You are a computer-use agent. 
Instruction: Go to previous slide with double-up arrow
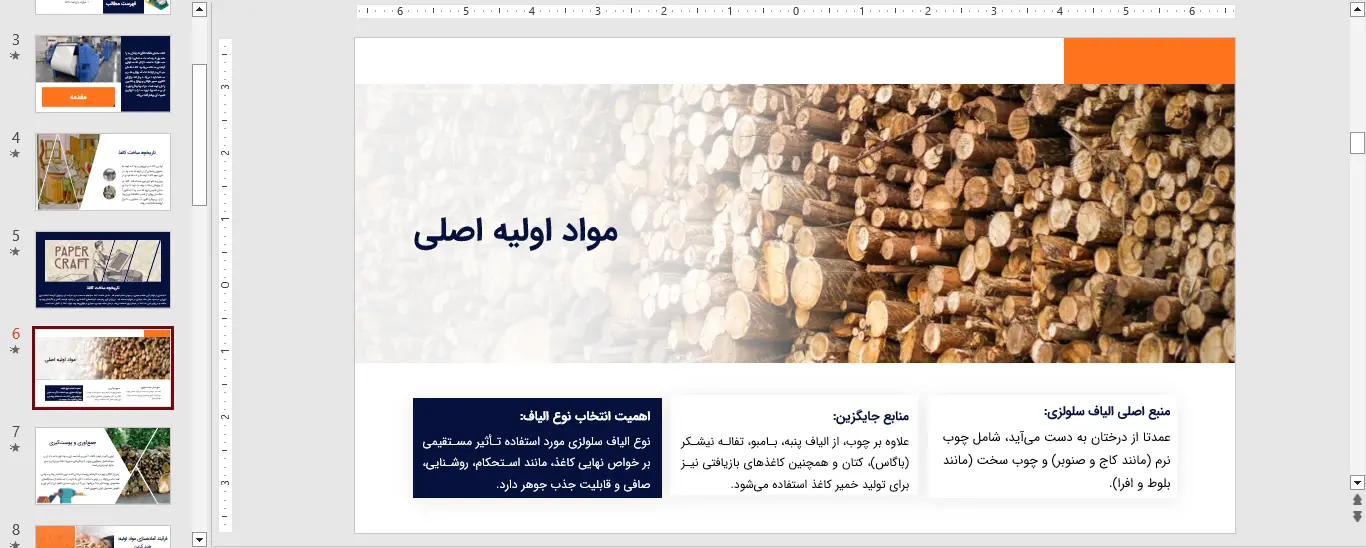(1357, 499)
